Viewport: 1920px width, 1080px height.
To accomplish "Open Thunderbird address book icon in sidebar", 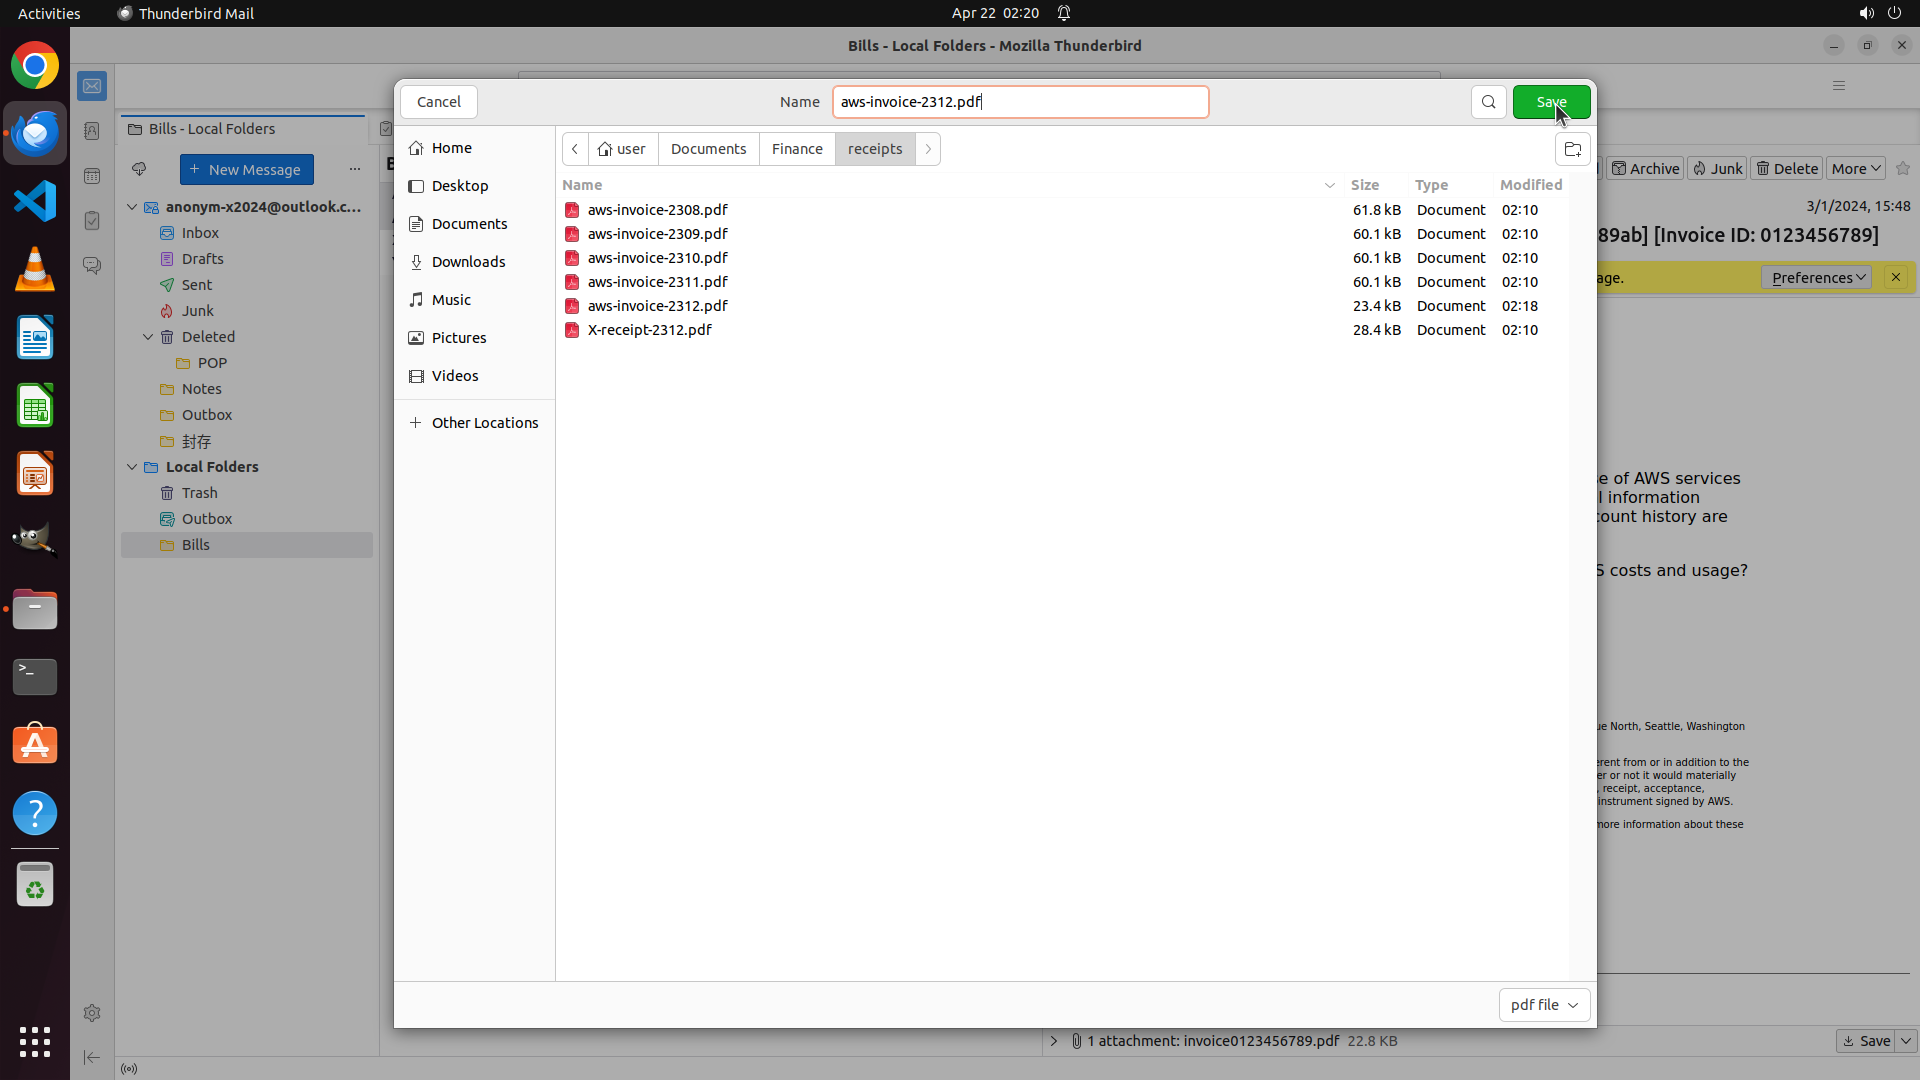I will click(92, 132).
